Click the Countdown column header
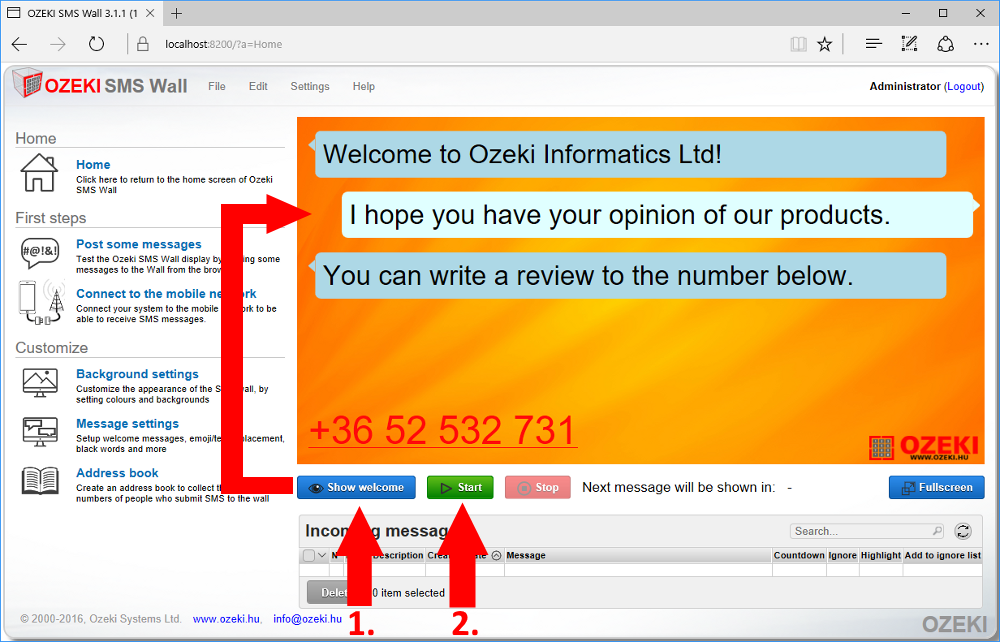The width and height of the screenshot is (1000, 642). click(x=799, y=555)
